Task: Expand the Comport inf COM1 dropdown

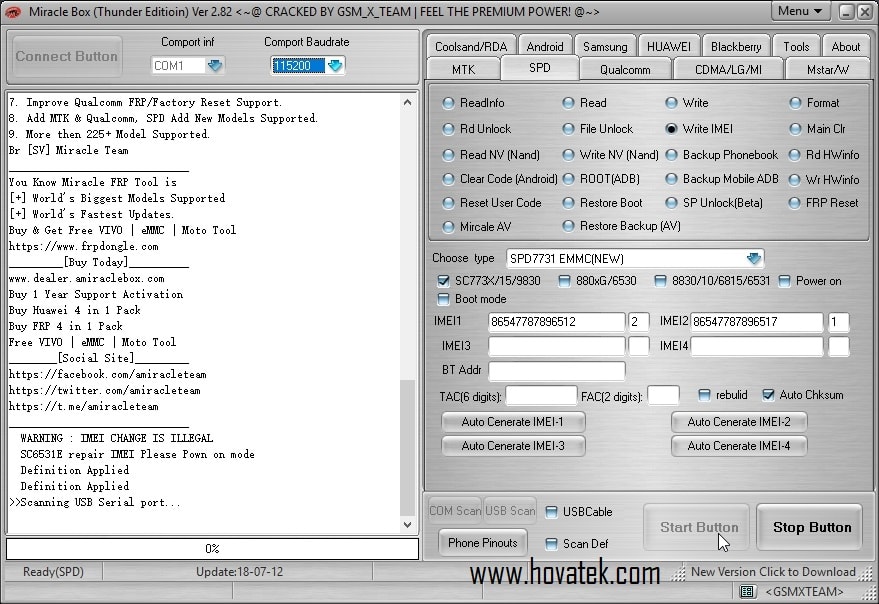Action: coord(215,66)
